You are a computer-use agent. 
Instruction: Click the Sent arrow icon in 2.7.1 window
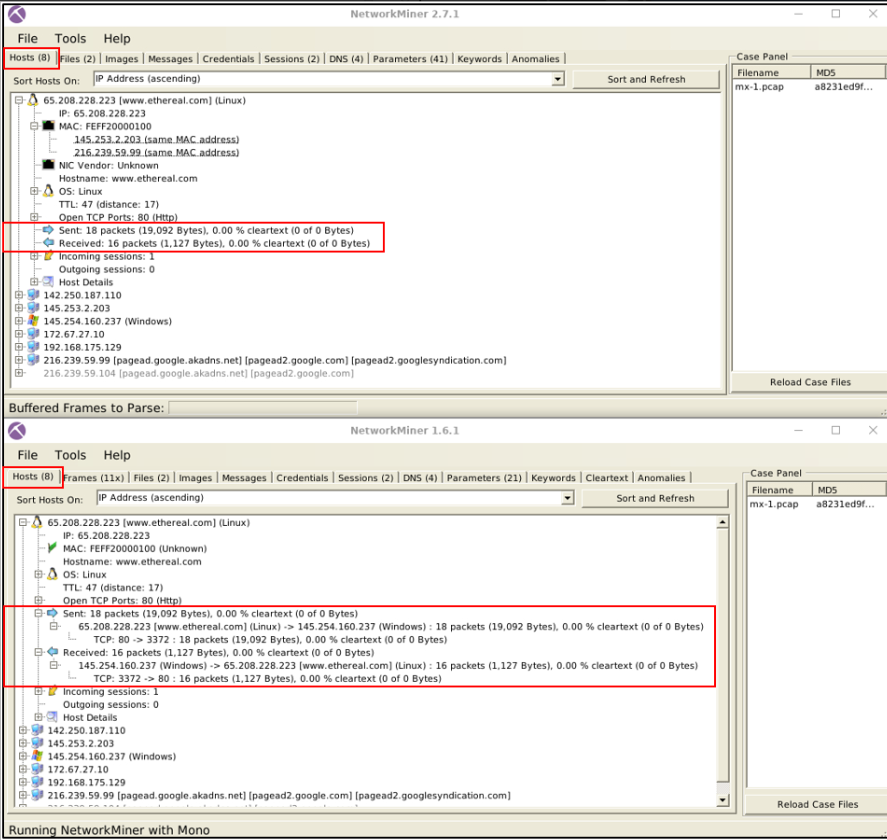[x=49, y=230]
